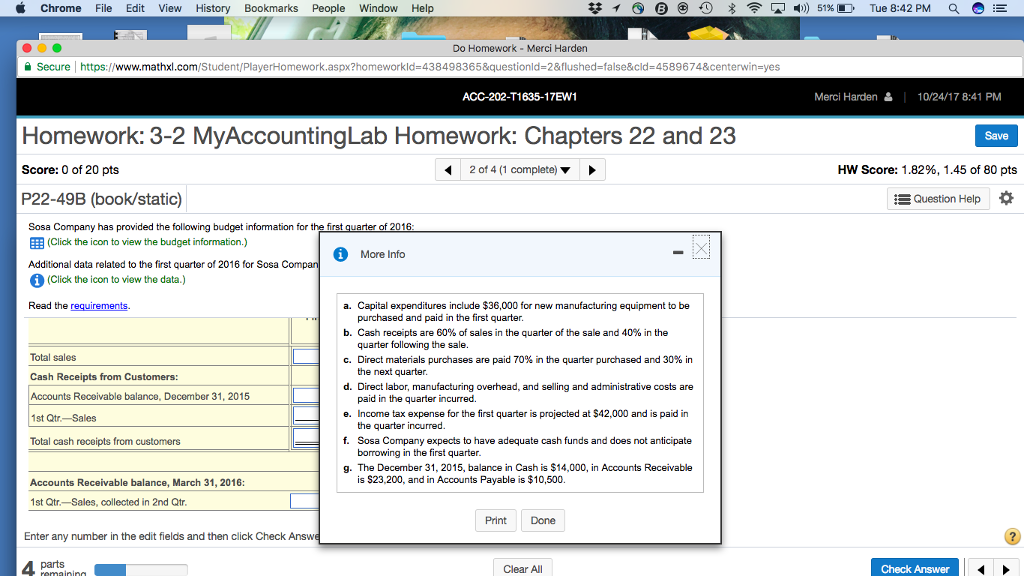Click the battery status icon
1024x576 pixels.
pos(846,8)
